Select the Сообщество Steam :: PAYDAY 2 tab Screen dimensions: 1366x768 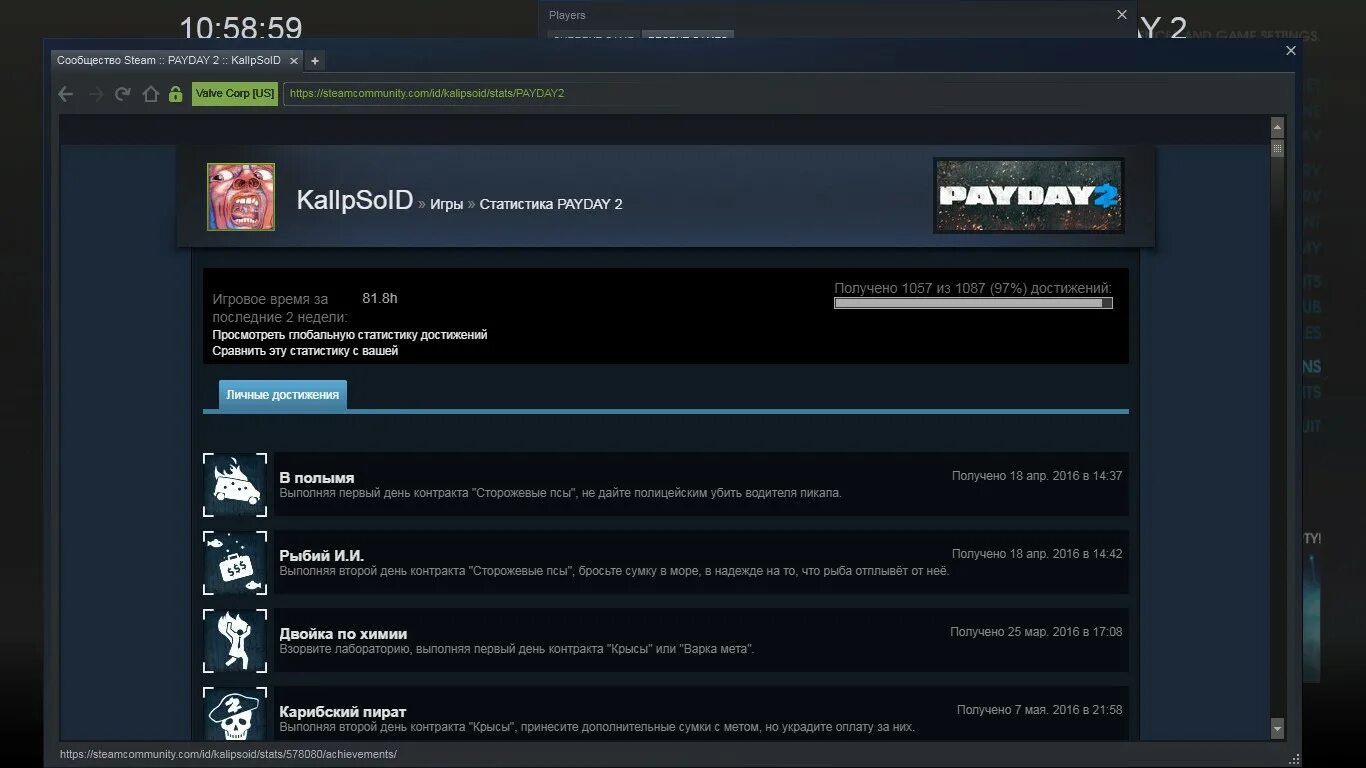176,61
